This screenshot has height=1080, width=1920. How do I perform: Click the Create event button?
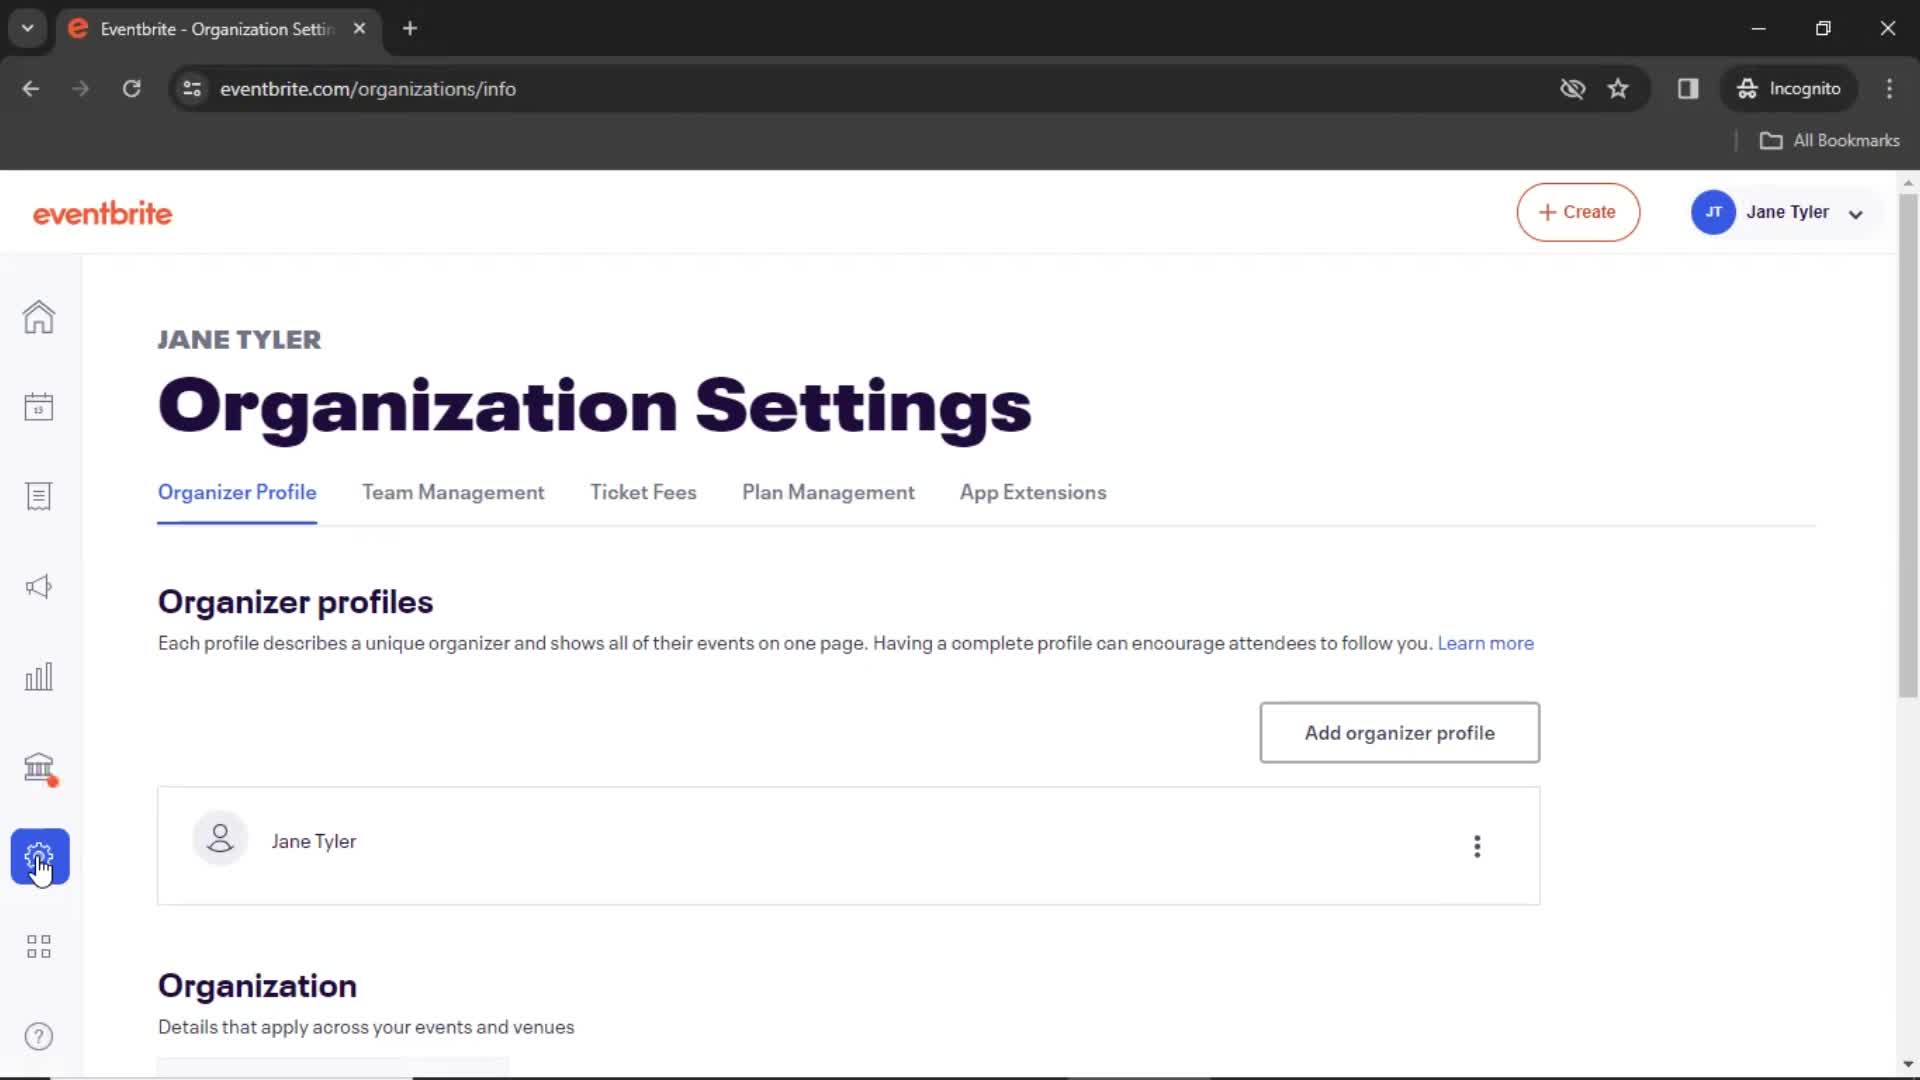pyautogui.click(x=1578, y=211)
